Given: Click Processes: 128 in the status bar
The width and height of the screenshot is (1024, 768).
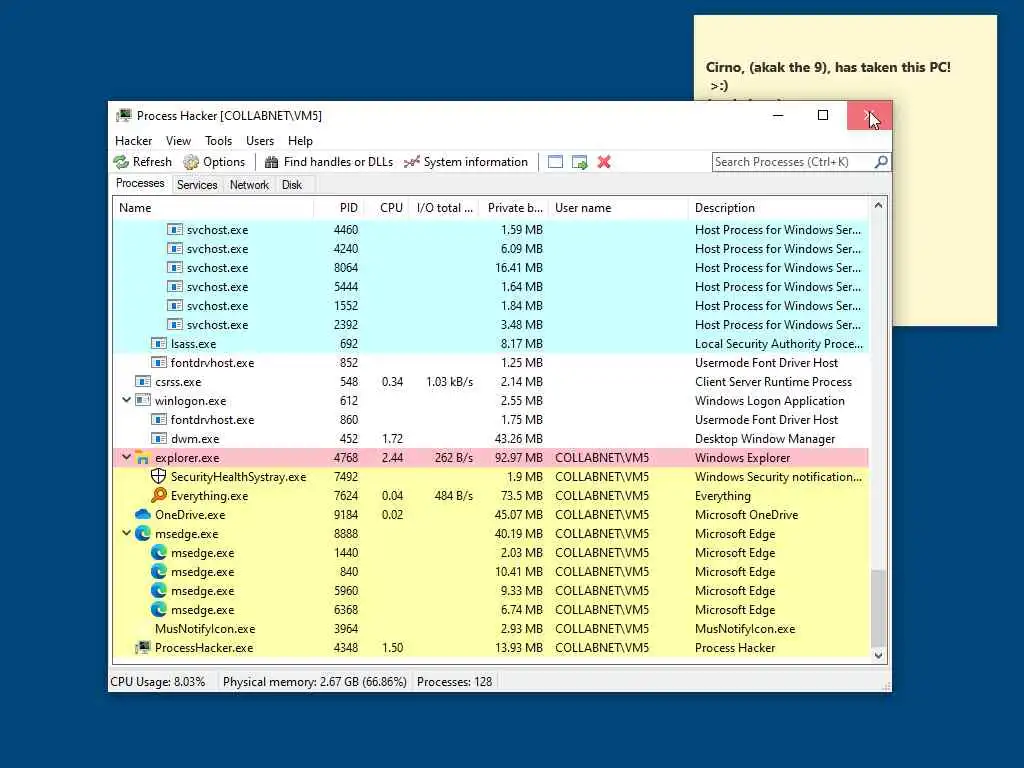Looking at the screenshot, I should click(x=455, y=682).
